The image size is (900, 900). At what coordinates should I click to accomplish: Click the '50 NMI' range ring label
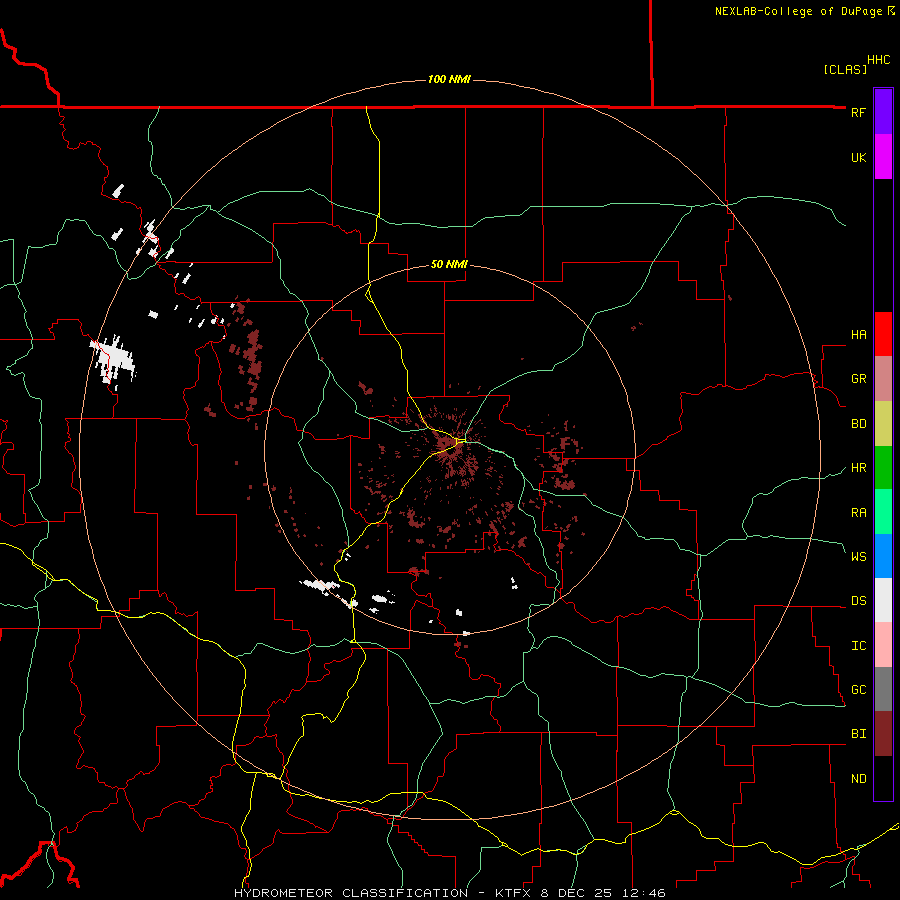[449, 265]
